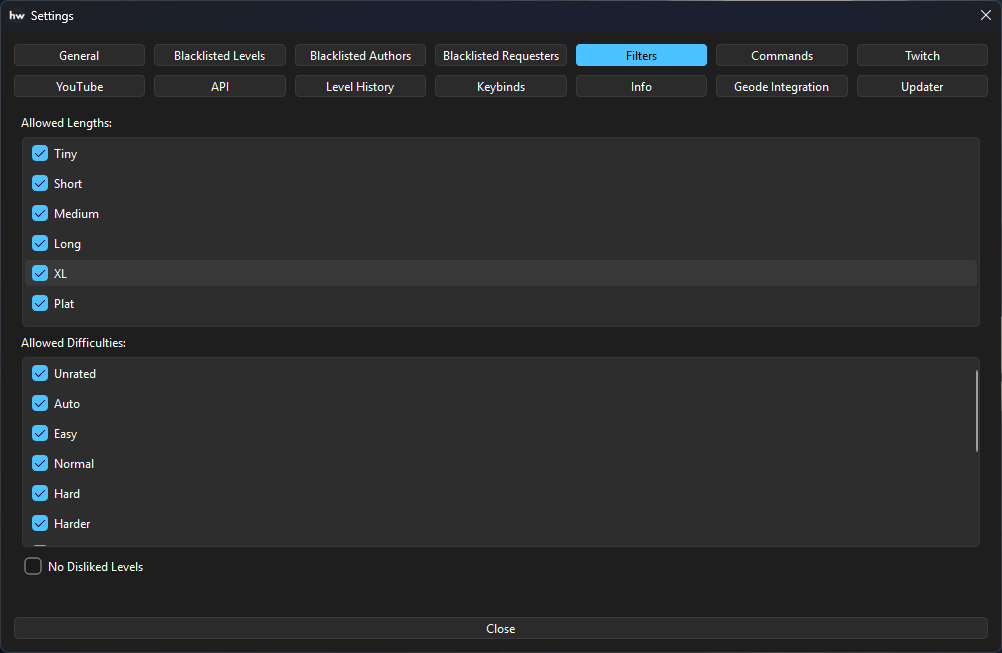This screenshot has width=1002, height=653.
Task: Open the Updater tab
Action: point(922,86)
